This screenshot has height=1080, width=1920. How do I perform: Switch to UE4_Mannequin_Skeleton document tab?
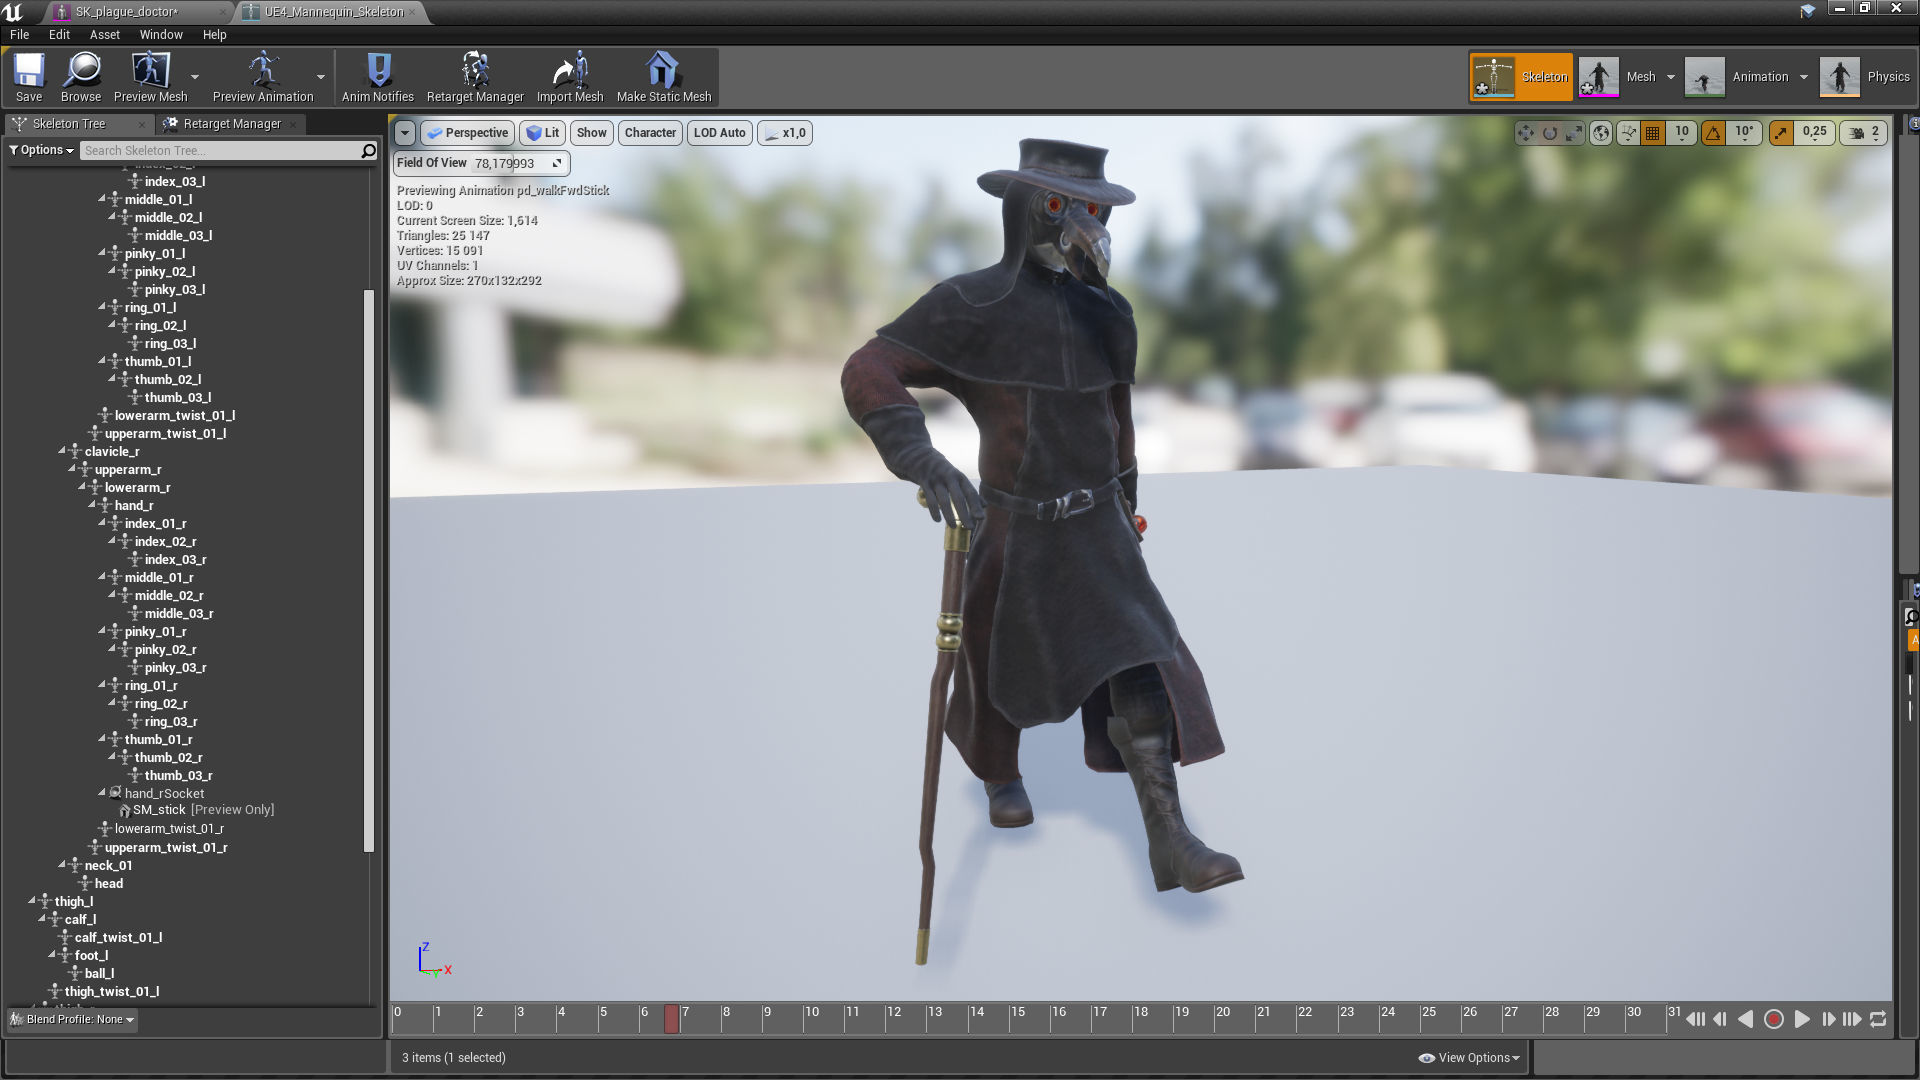[334, 12]
